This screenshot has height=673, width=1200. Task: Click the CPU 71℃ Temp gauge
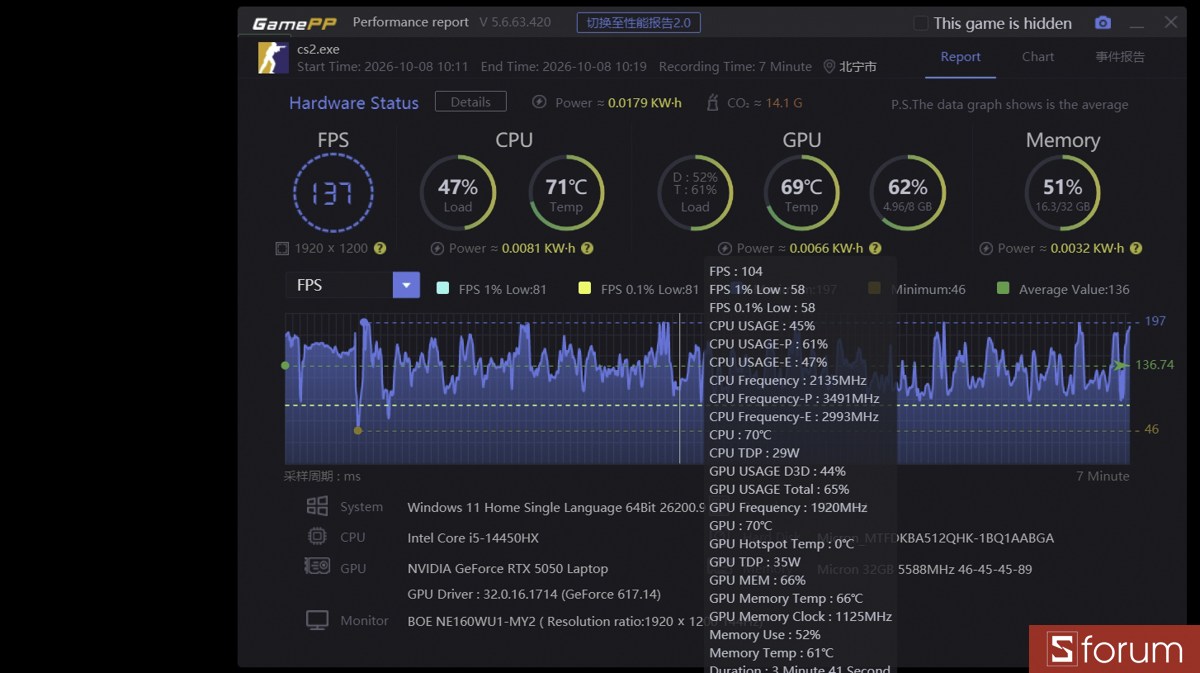click(566, 193)
